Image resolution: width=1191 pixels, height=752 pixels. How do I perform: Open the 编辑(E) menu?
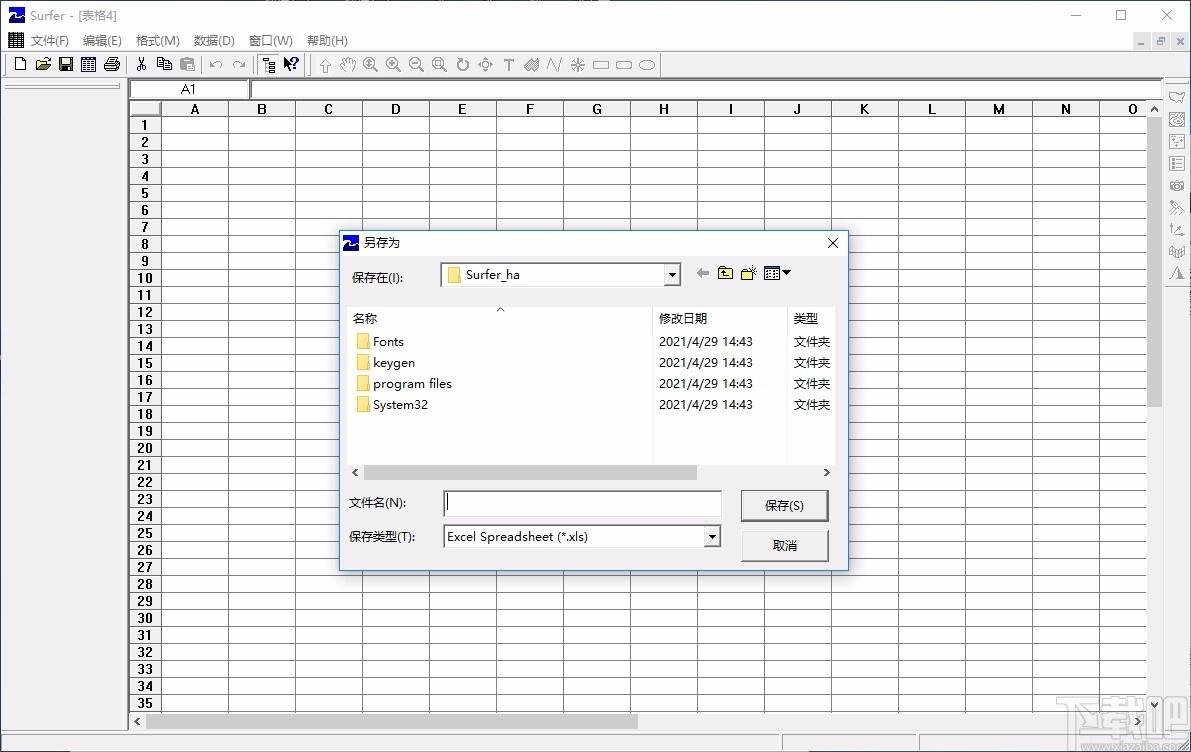102,40
